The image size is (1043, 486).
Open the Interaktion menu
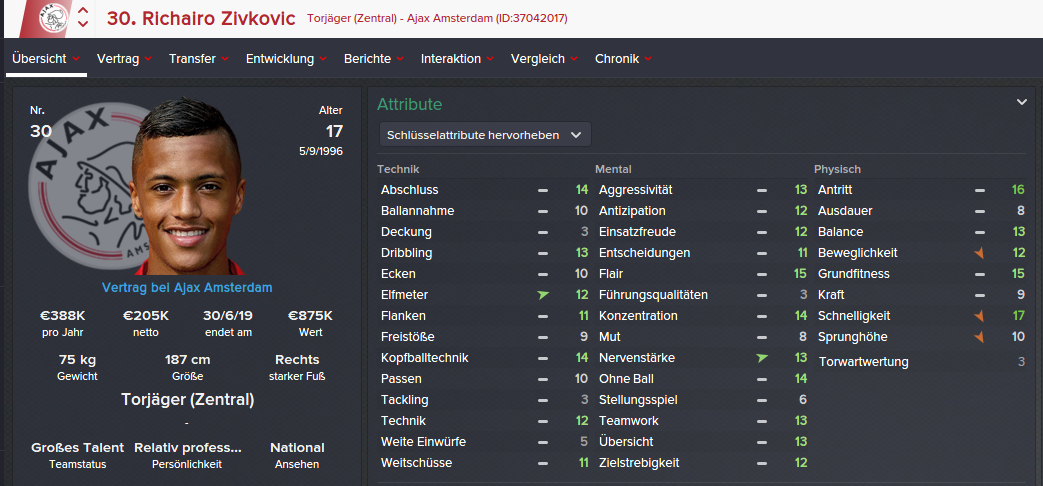pos(457,59)
